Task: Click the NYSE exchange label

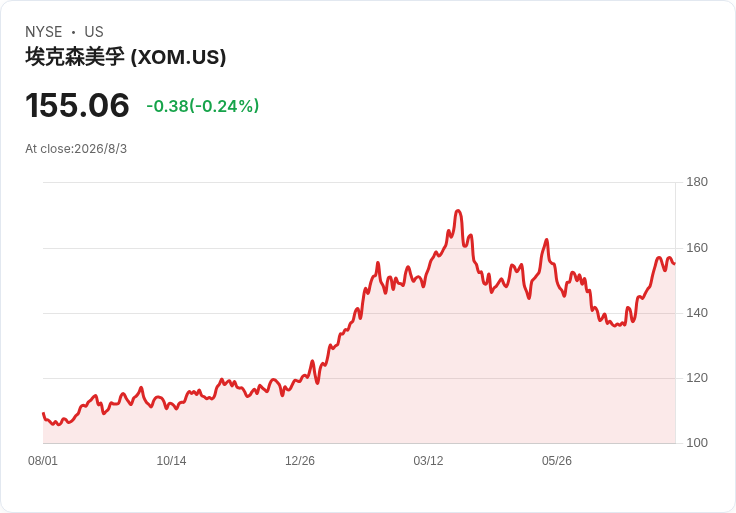Action: [x=44, y=32]
